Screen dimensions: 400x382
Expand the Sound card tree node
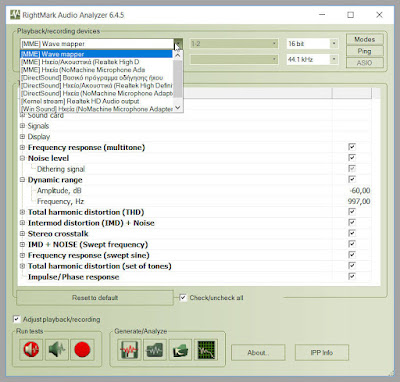pos(22,115)
